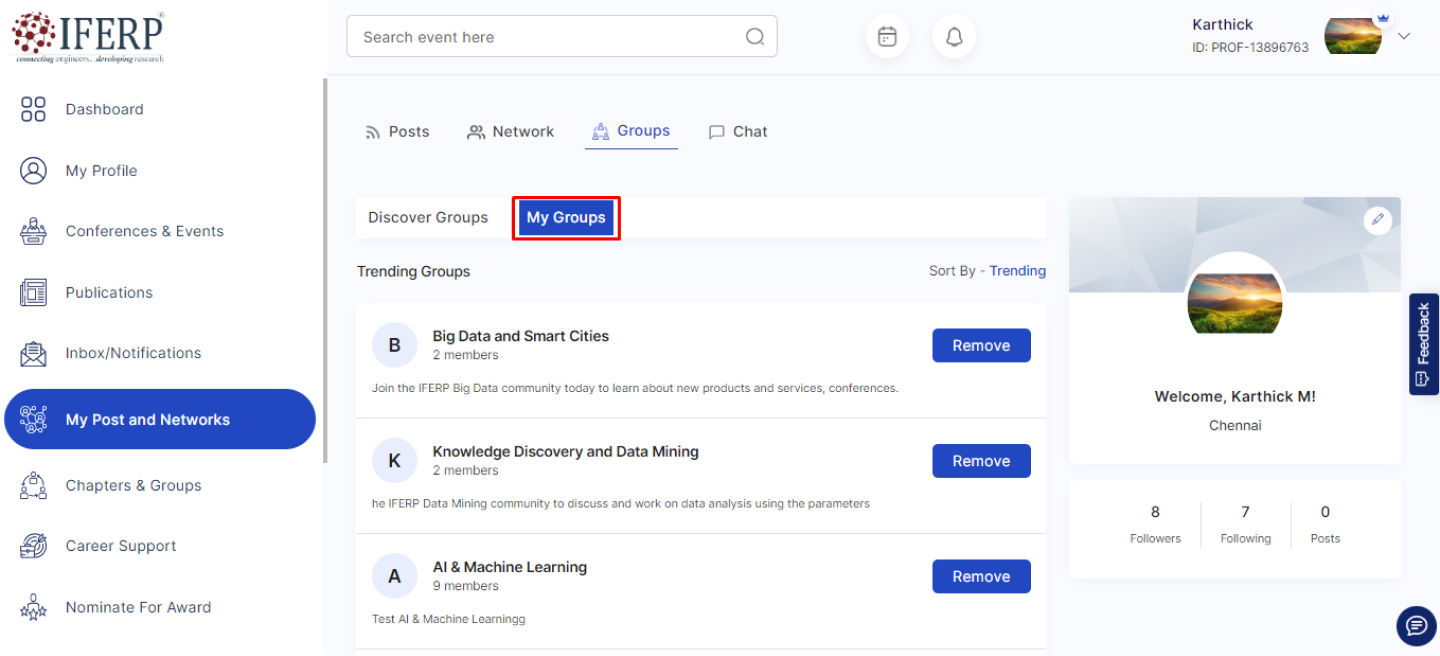Expand the user account dropdown chevron
This screenshot has height=656, width=1440.
1404,36
